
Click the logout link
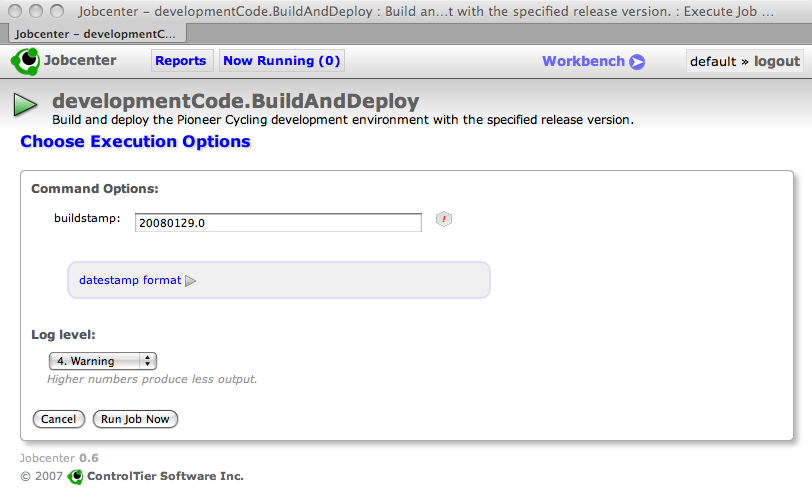(777, 61)
